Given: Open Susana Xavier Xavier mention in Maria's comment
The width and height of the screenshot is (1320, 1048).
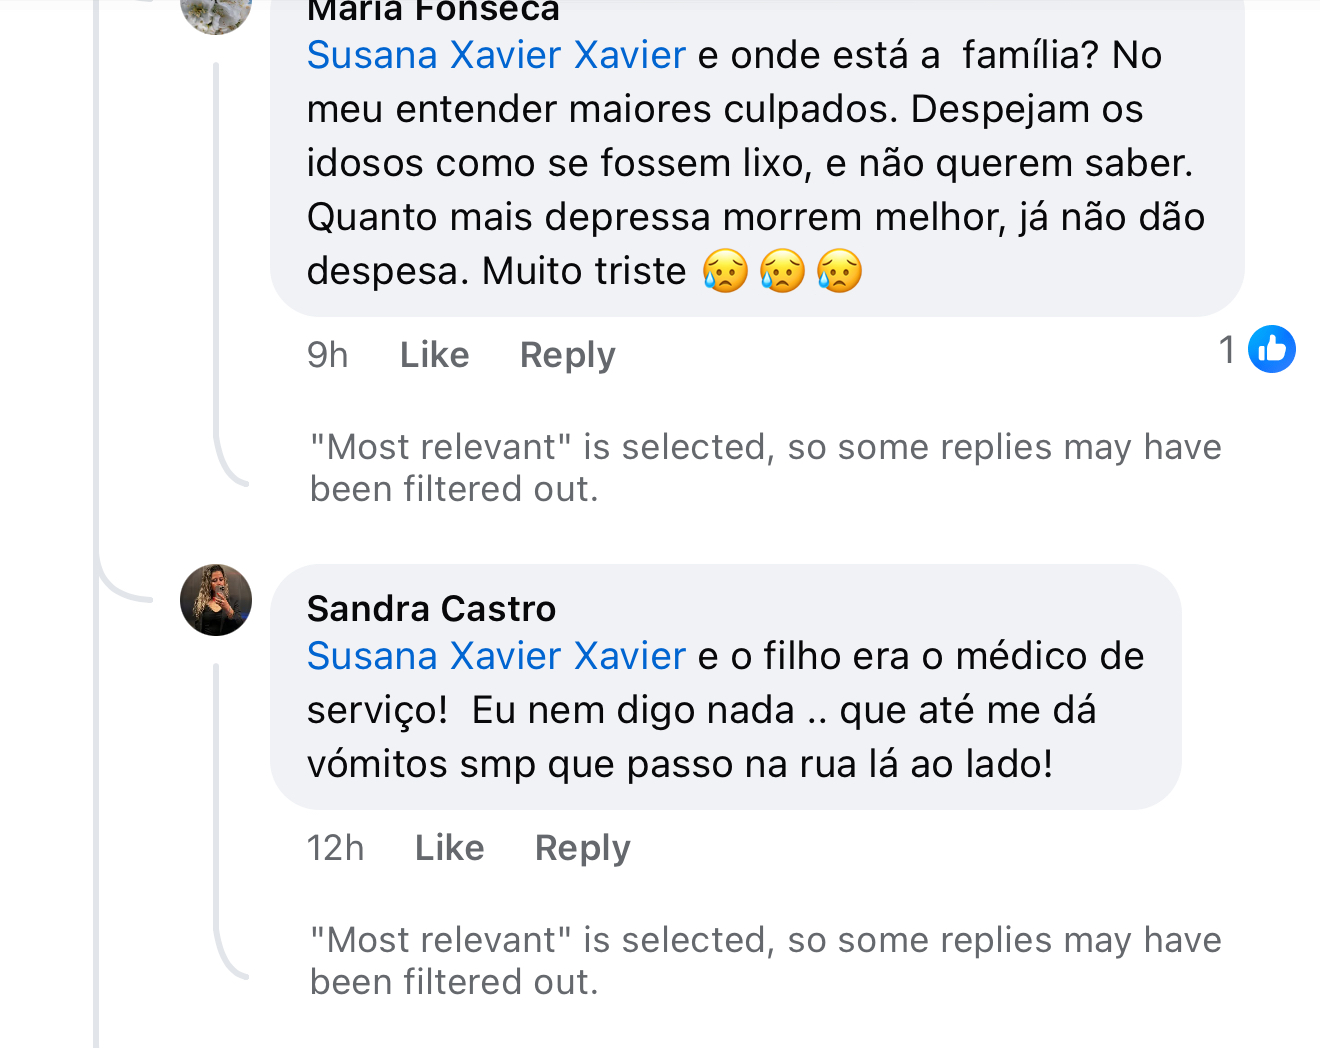Looking at the screenshot, I should pos(496,55).
